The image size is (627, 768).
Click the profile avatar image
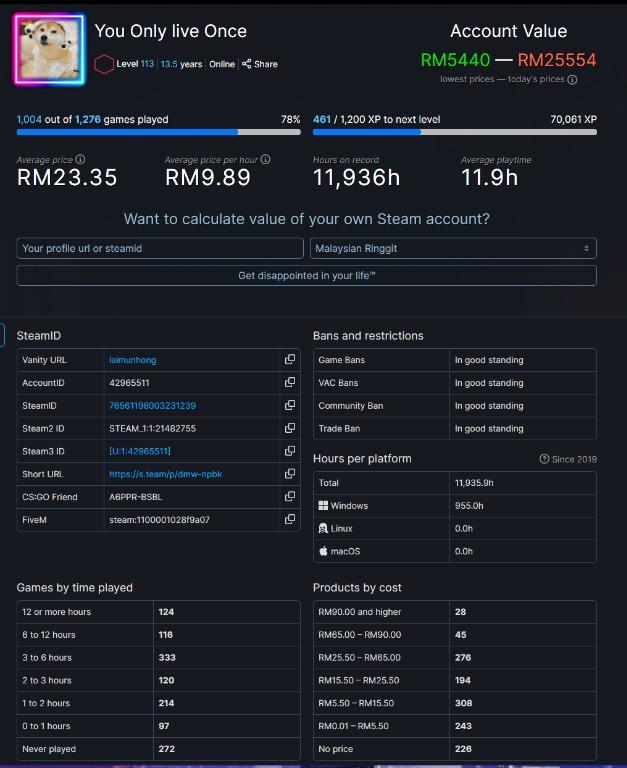click(x=49, y=50)
